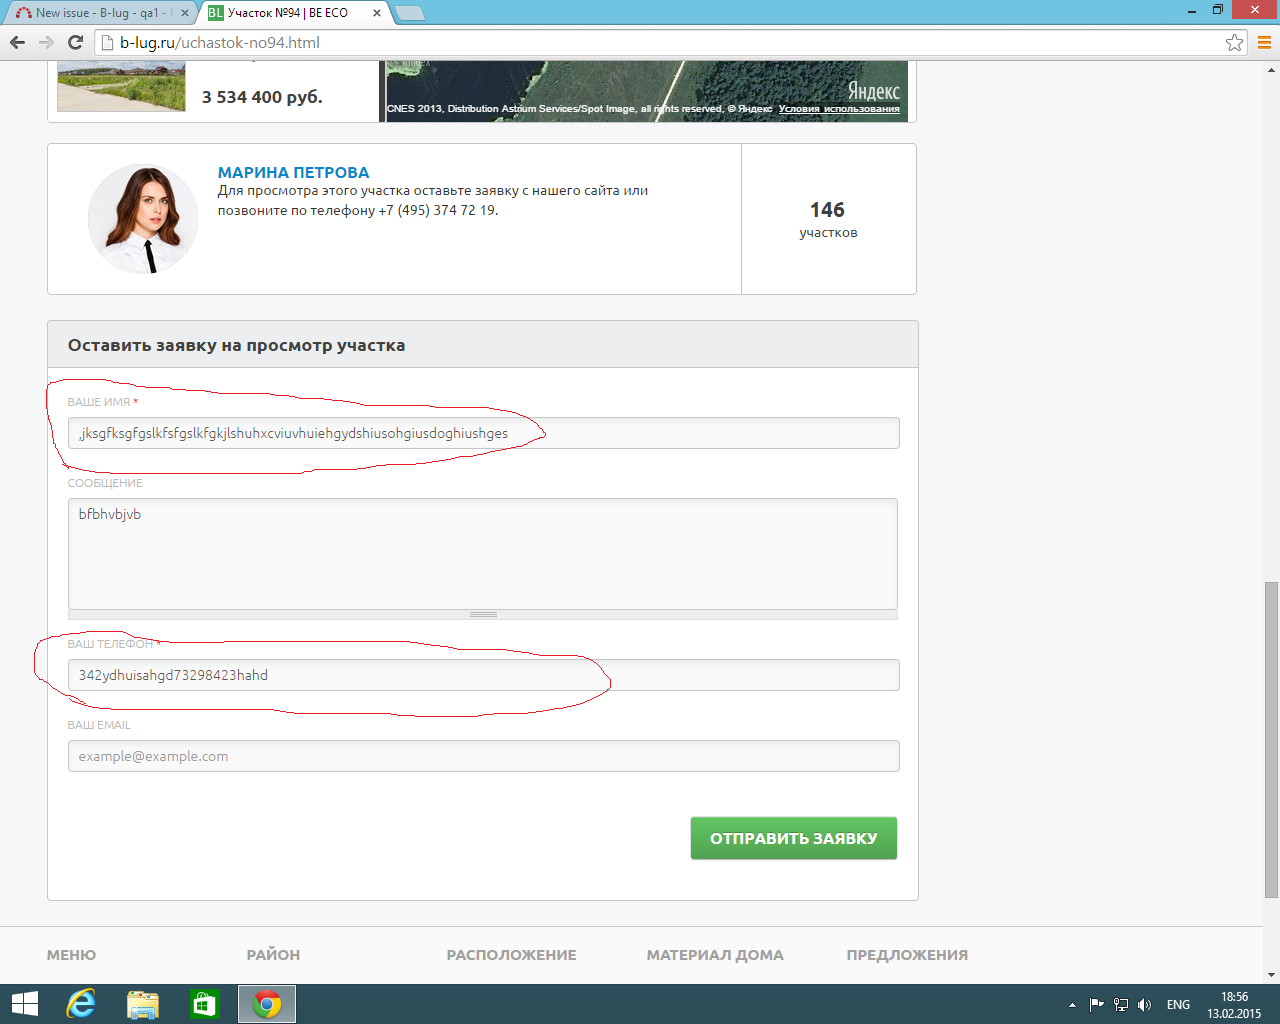Close the Участок №94 tab

pyautogui.click(x=377, y=13)
